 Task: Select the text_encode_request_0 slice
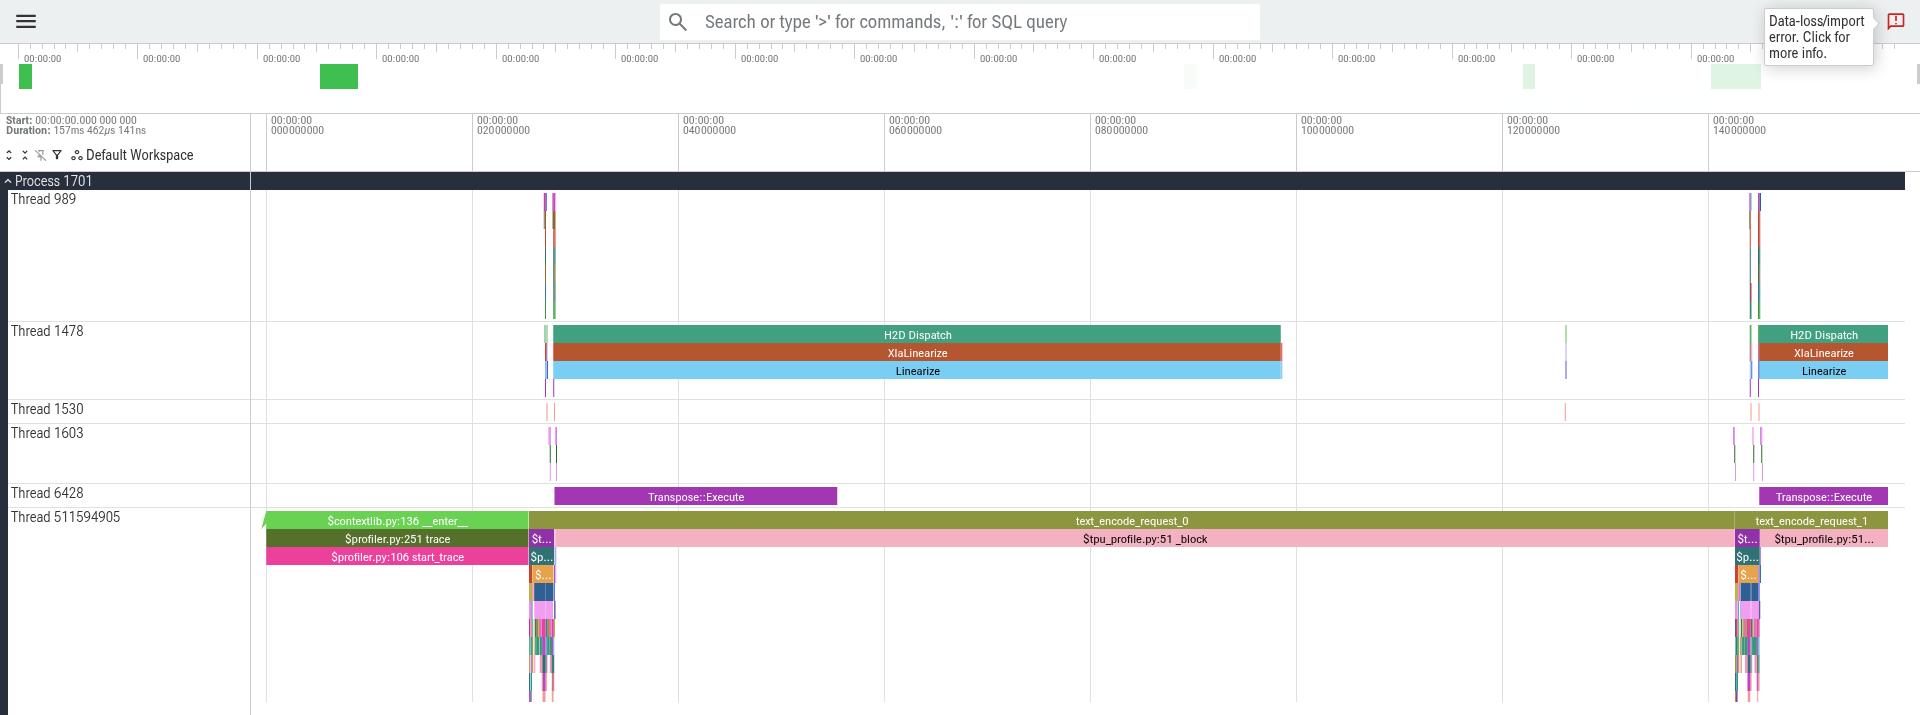1131,521
